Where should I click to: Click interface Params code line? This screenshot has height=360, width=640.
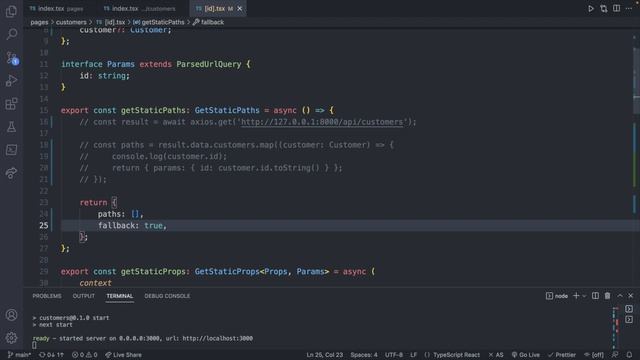(156, 64)
